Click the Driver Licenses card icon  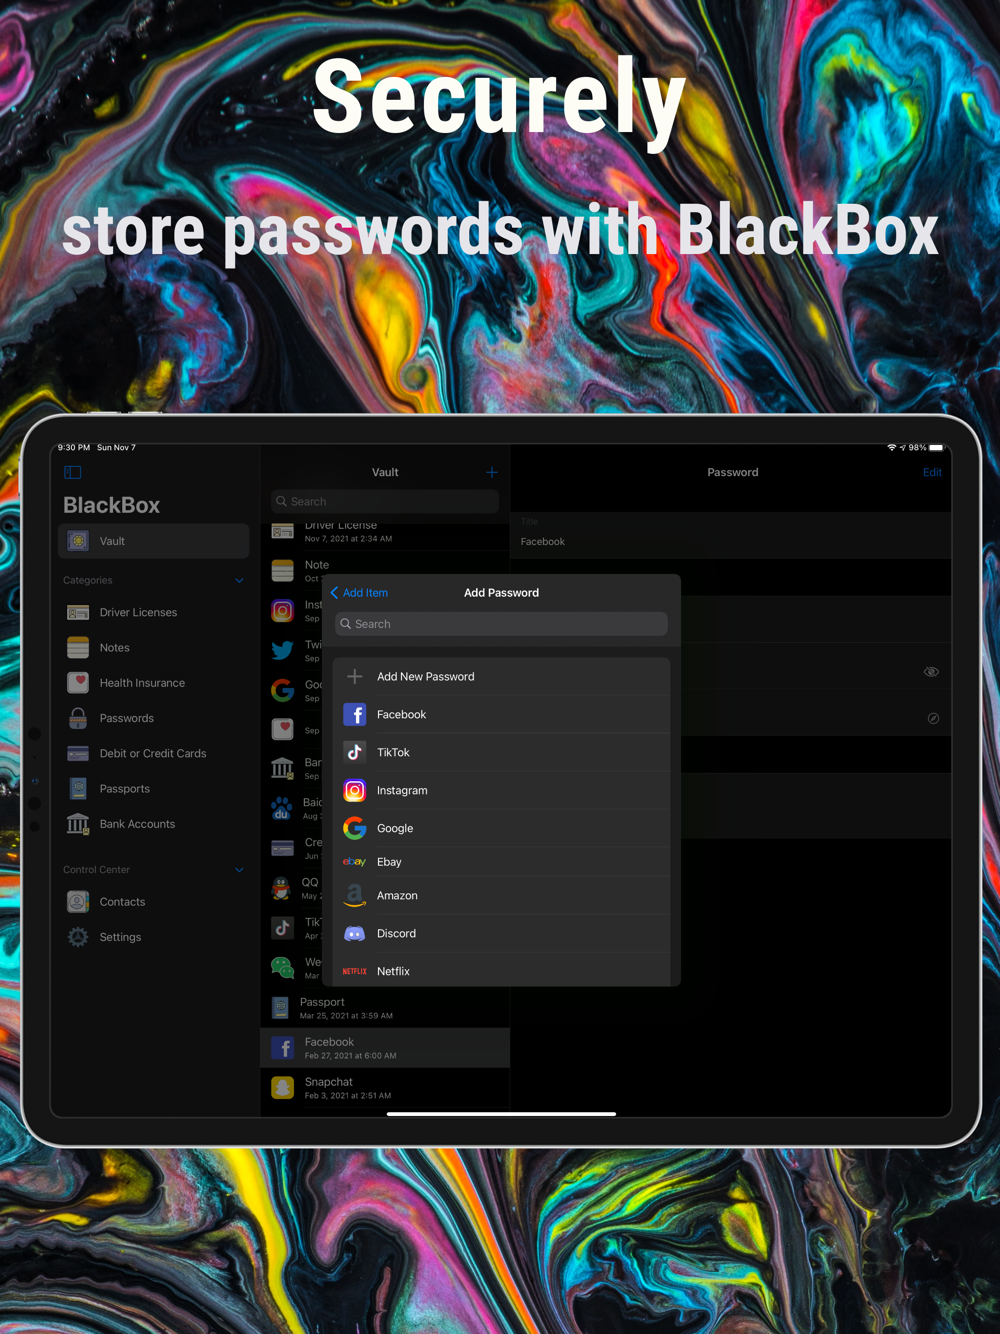point(78,612)
